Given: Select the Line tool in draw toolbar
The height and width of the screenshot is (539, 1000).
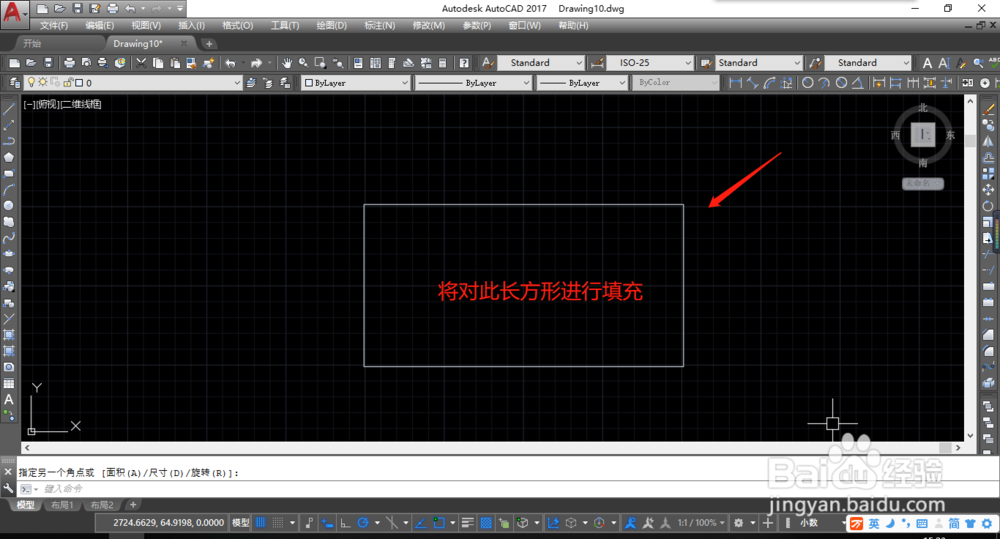Looking at the screenshot, I should coord(9,109).
